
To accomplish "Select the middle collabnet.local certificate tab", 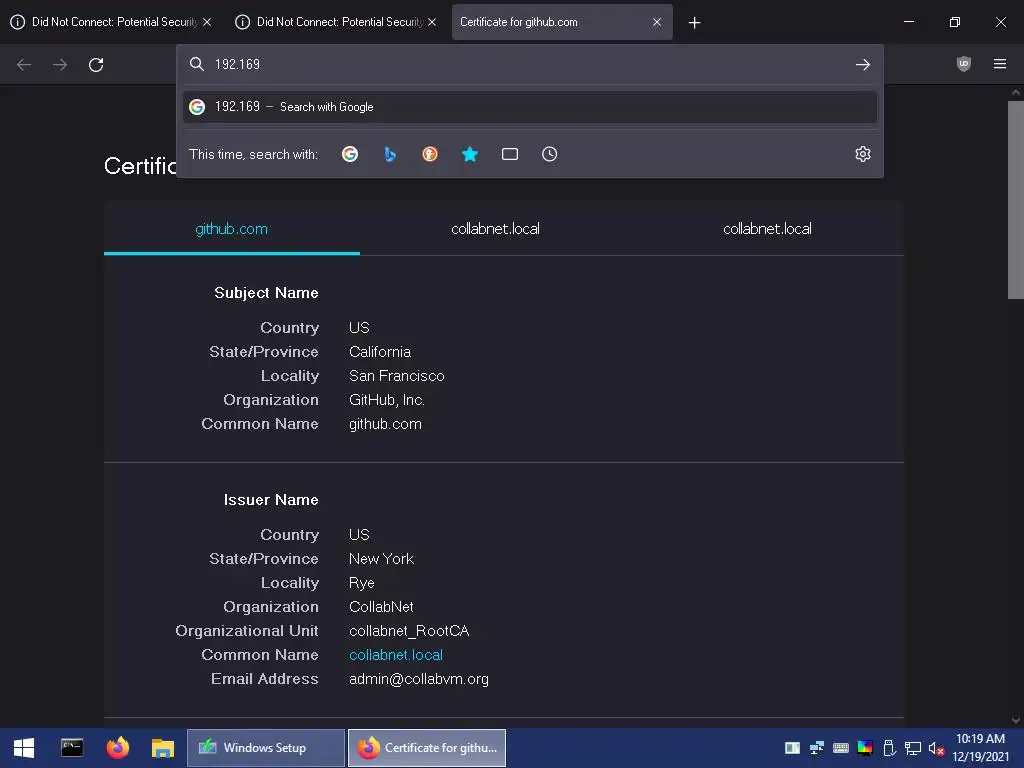I will (496, 229).
